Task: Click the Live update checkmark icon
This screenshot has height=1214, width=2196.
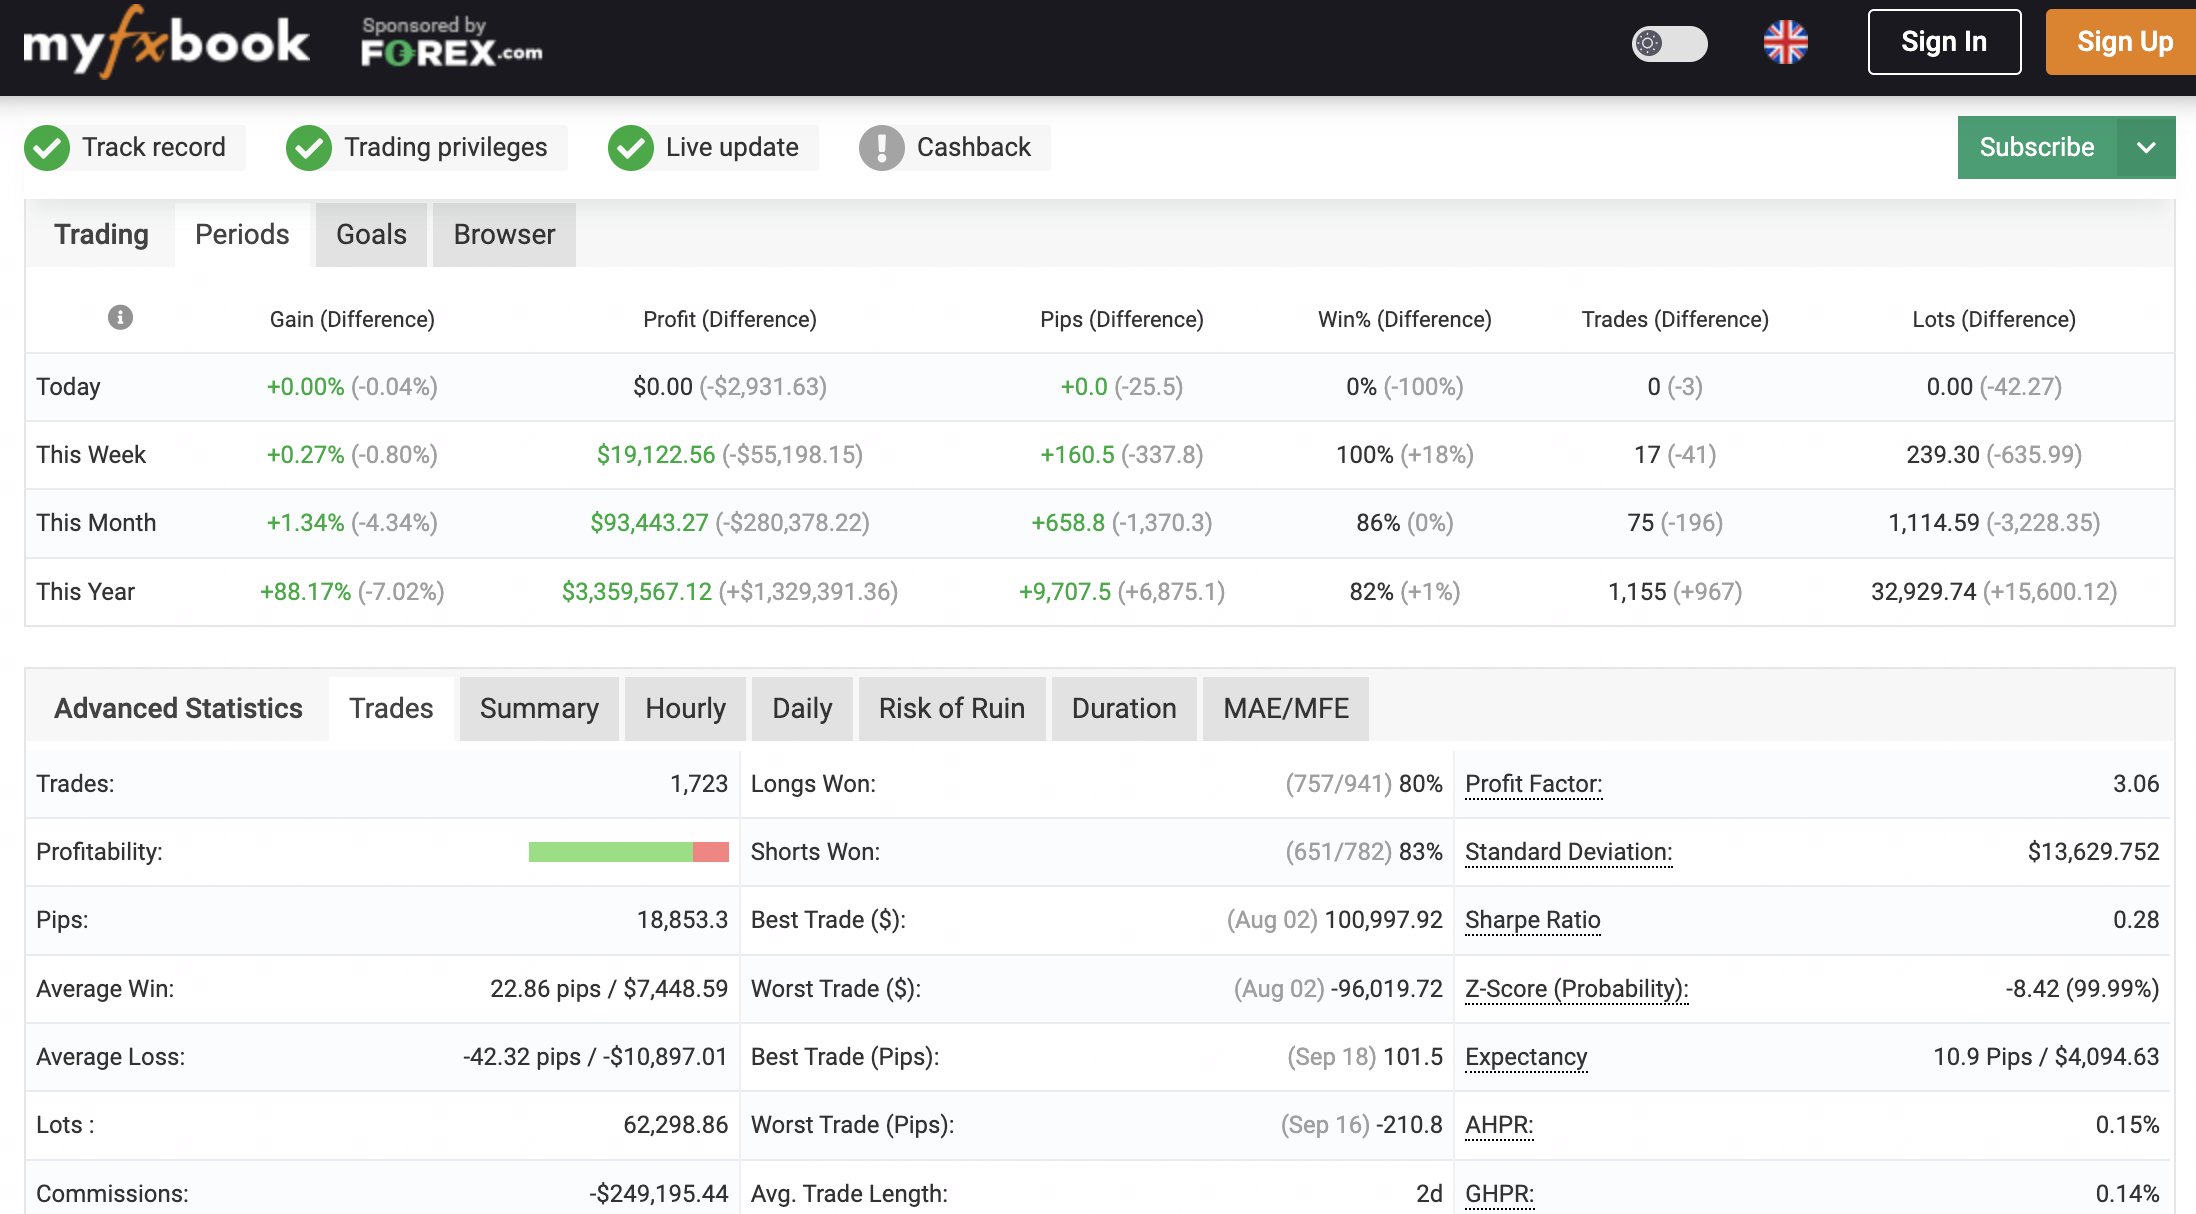Action: click(631, 148)
